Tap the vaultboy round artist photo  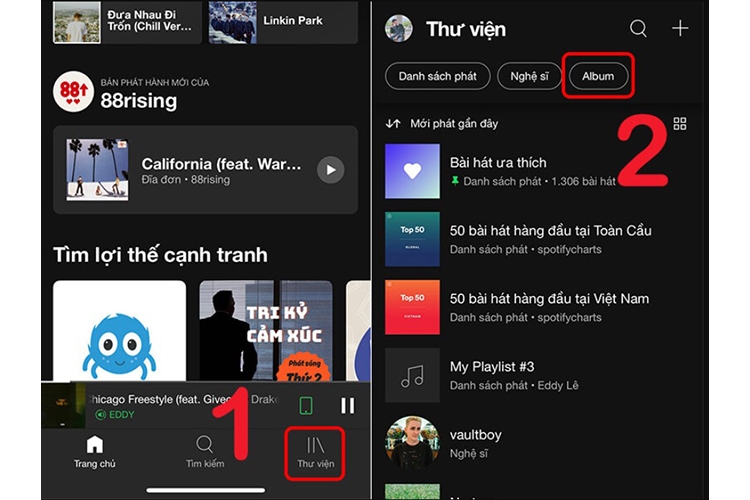(x=412, y=443)
